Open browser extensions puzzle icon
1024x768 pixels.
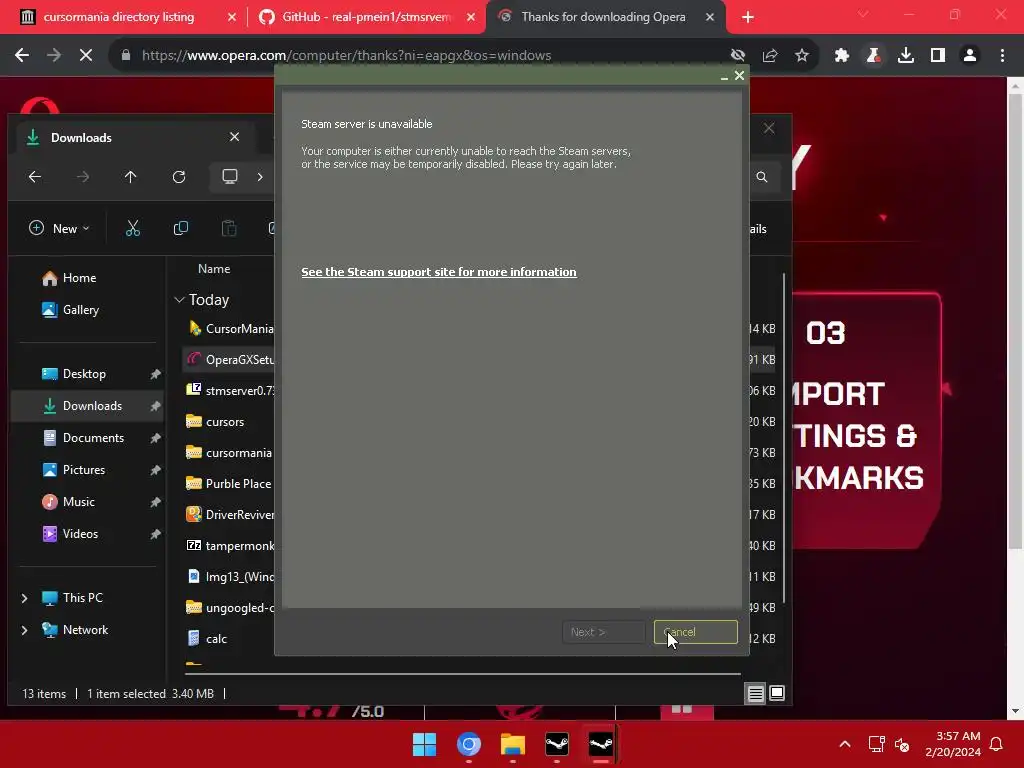pos(842,56)
